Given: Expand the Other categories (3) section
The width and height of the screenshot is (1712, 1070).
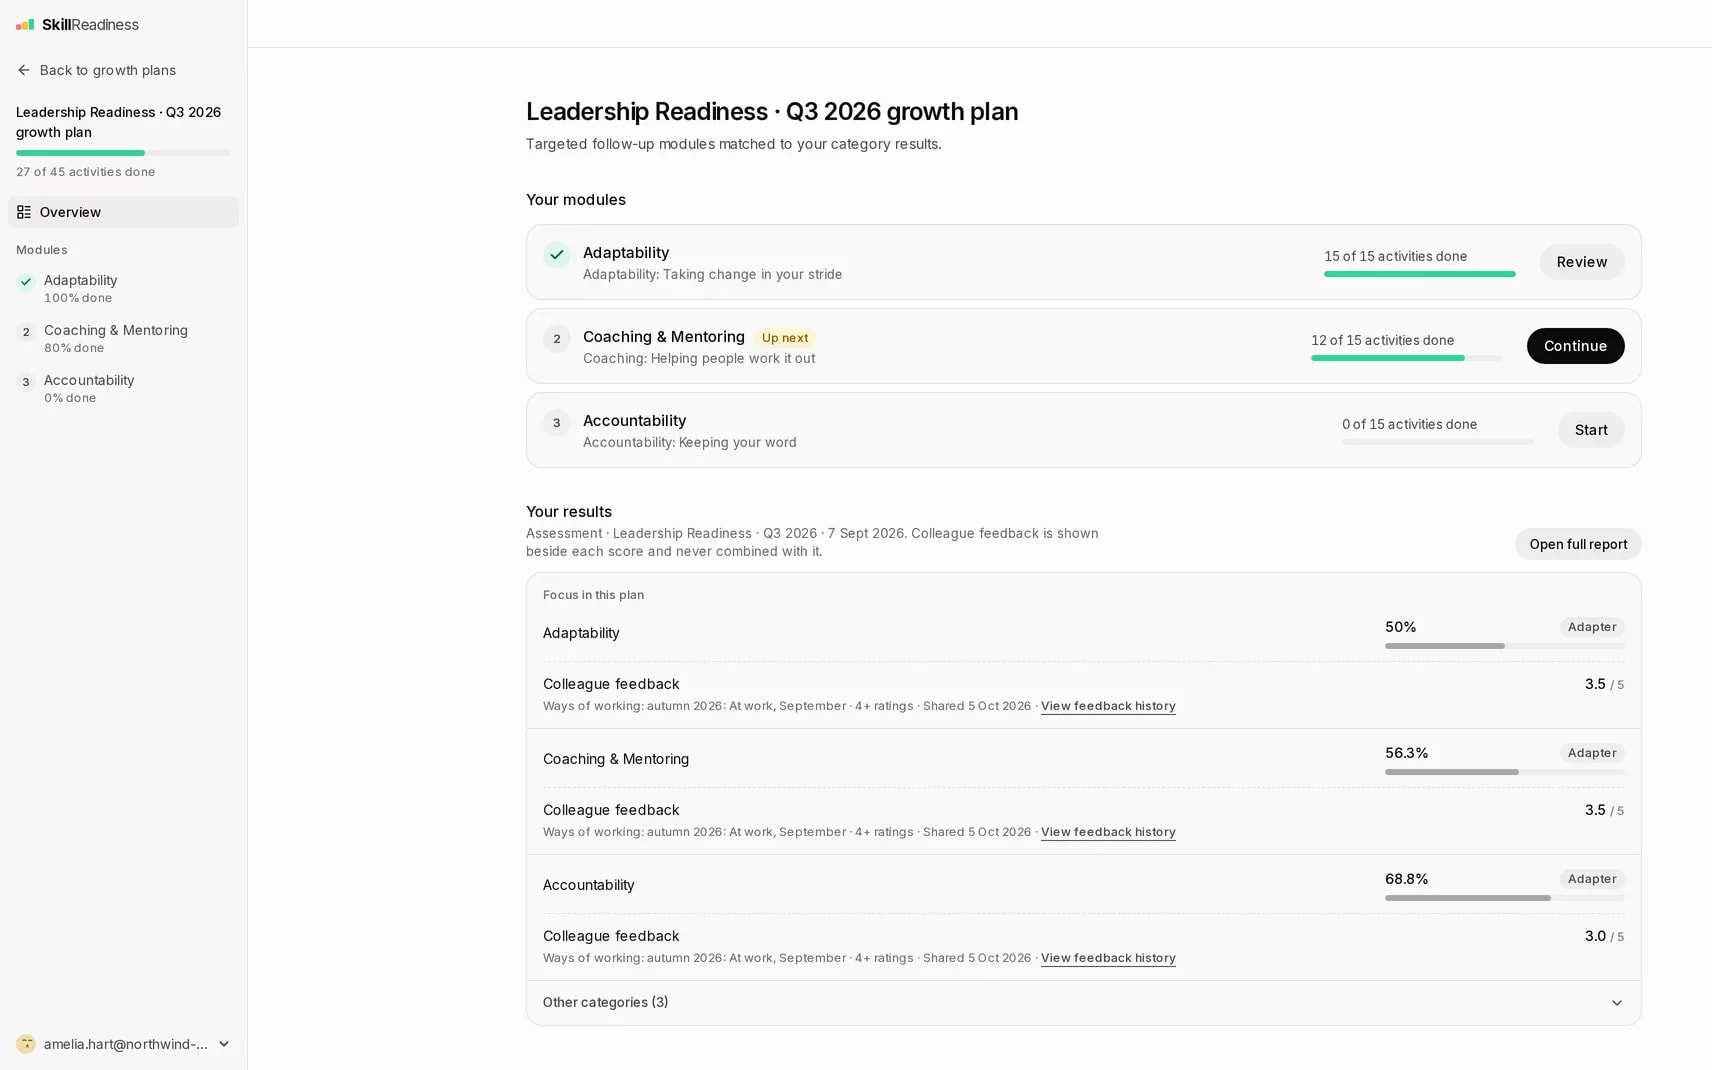Looking at the screenshot, I should [x=1084, y=1002].
